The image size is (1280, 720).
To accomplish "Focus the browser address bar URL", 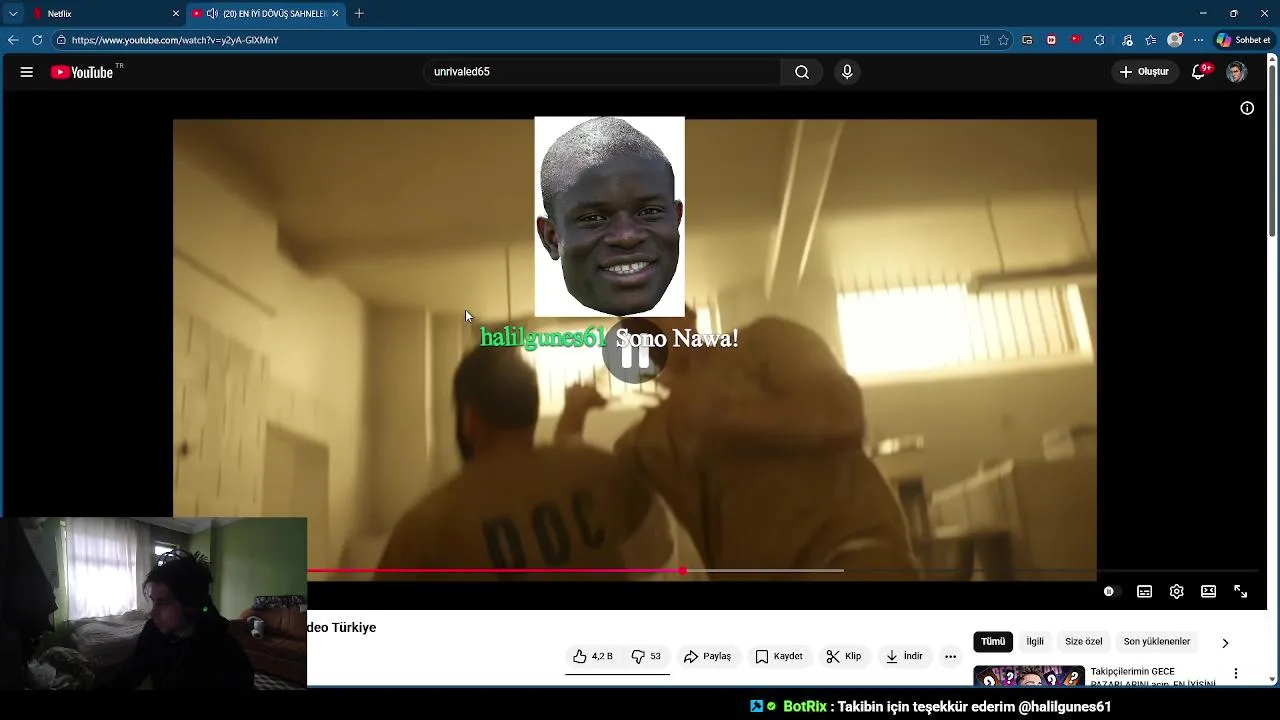I will (x=175, y=40).
